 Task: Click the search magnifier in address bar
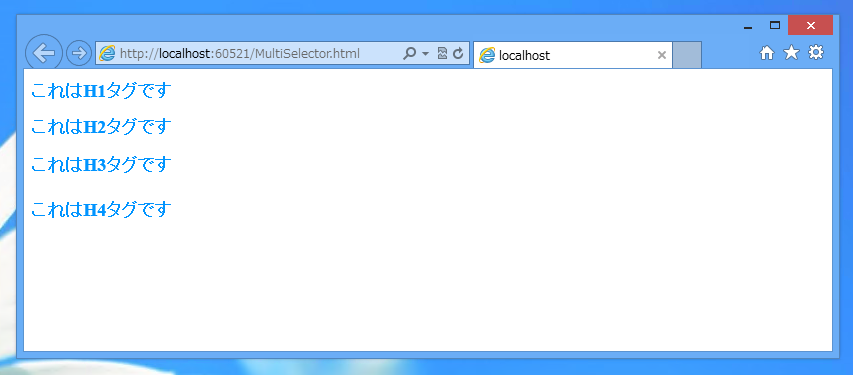click(x=410, y=53)
